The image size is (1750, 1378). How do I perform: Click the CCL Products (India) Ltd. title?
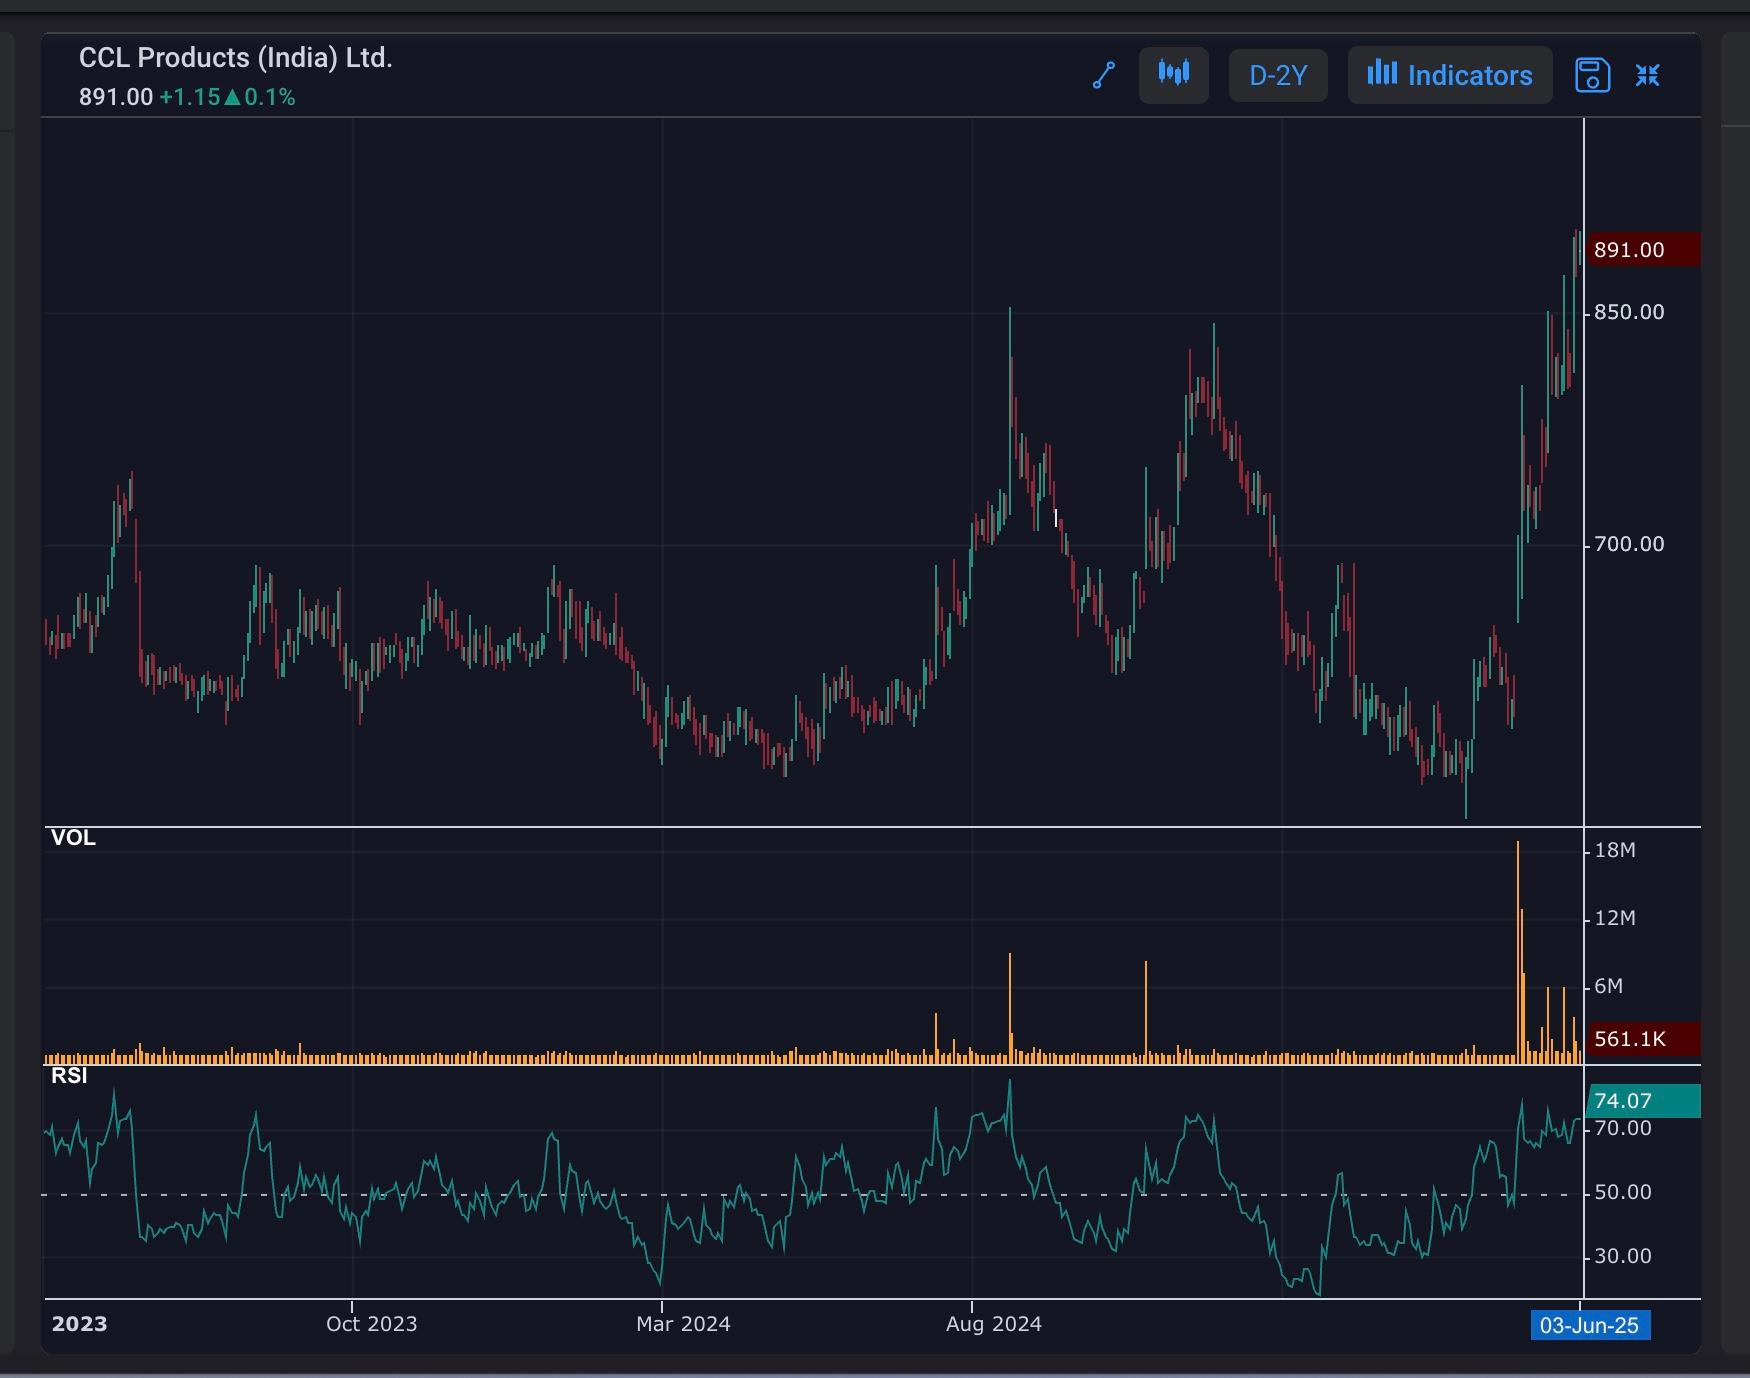pos(236,58)
